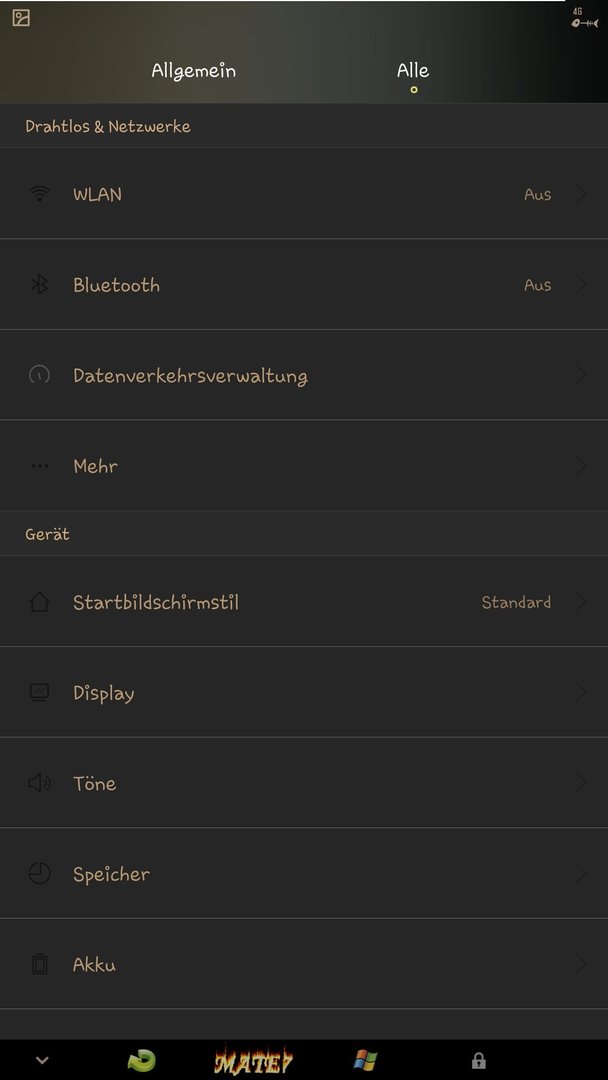608x1080 pixels.
Task: Tap the picture notification icon in status bar
Action: click(x=21, y=18)
